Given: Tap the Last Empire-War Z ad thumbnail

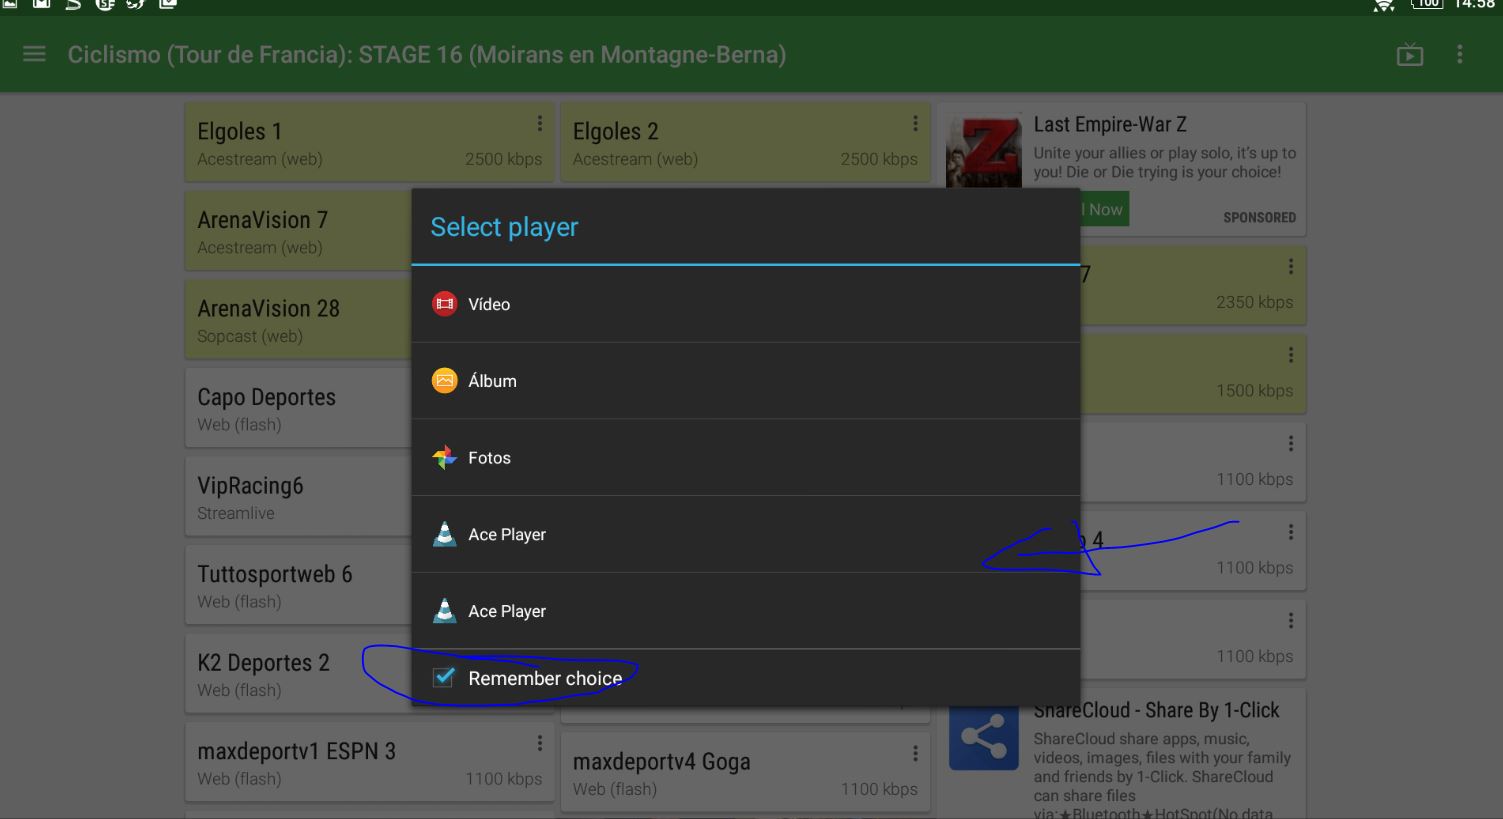Looking at the screenshot, I should pos(984,150).
